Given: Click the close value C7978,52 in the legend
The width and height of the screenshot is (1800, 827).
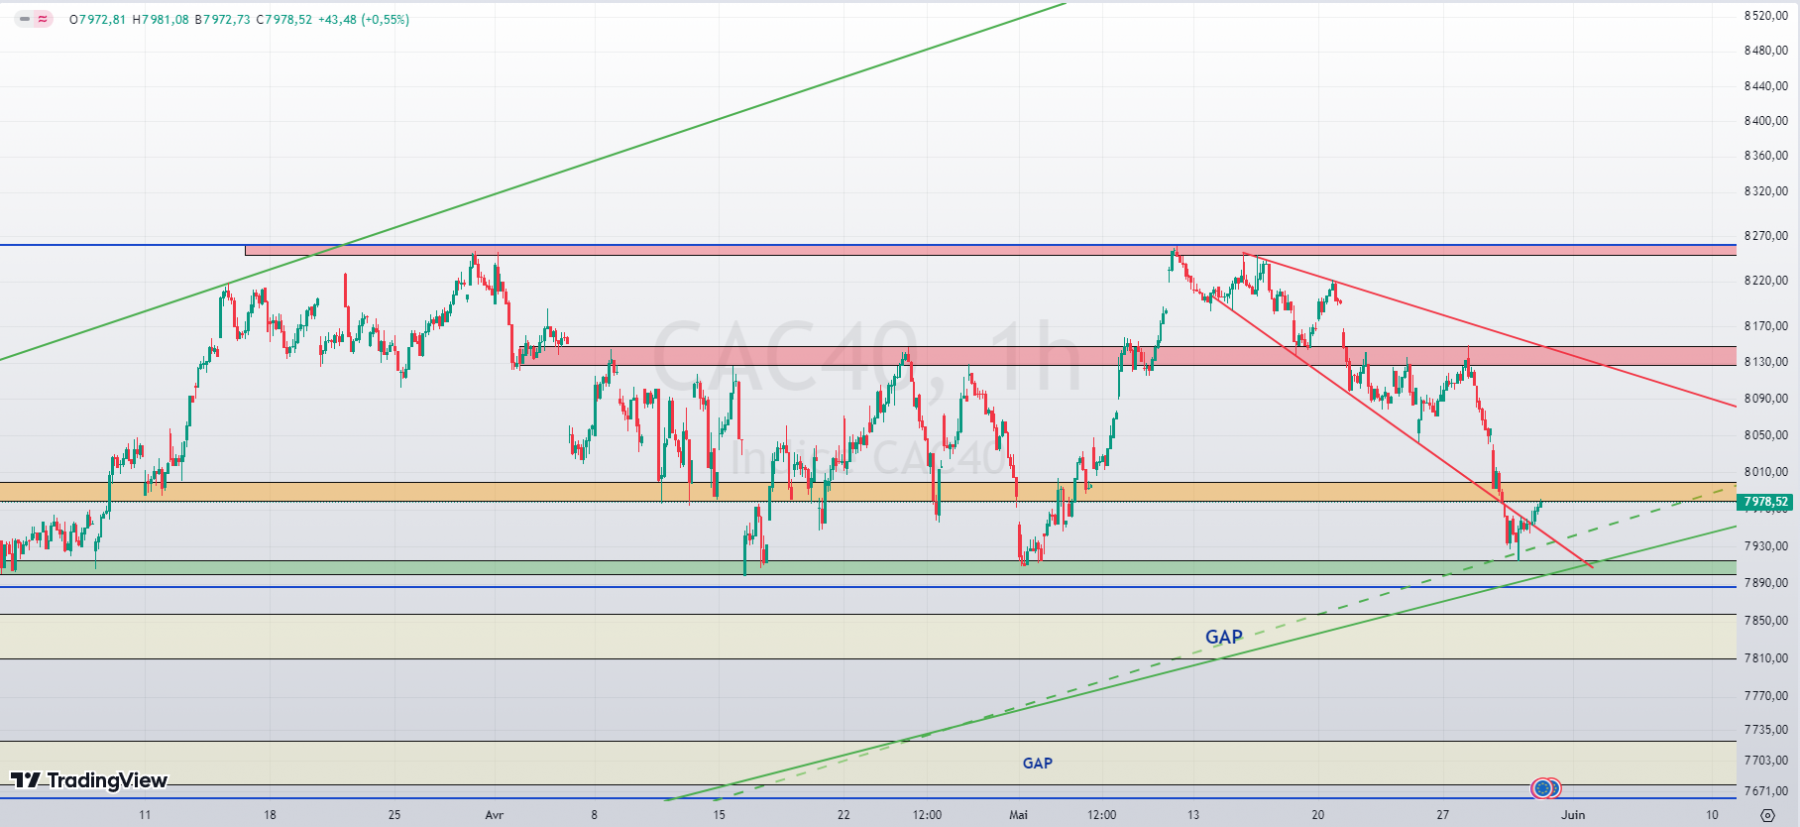Looking at the screenshot, I should tap(284, 19).
